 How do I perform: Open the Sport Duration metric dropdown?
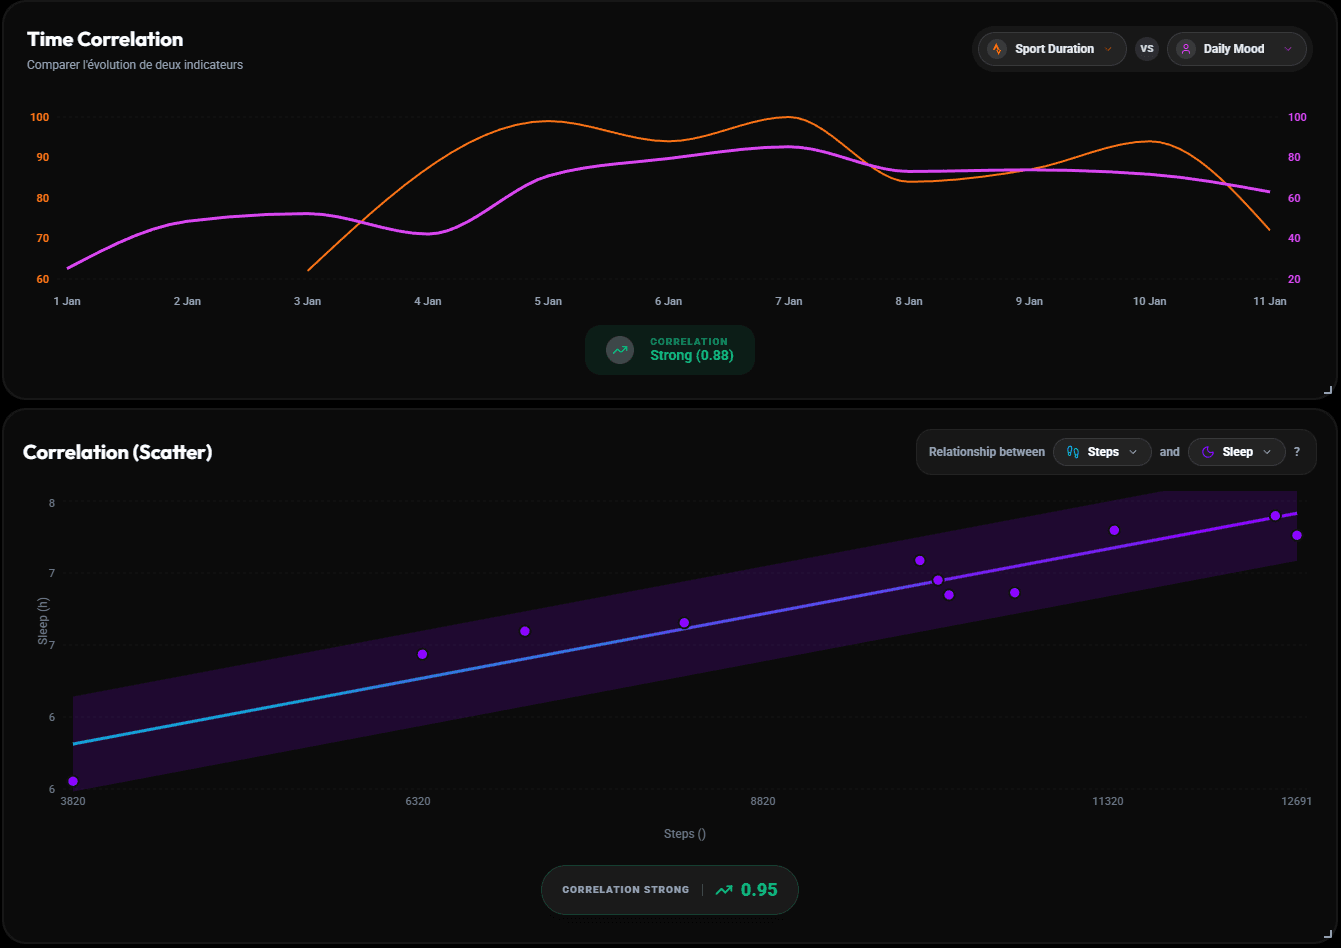pyautogui.click(x=1051, y=48)
